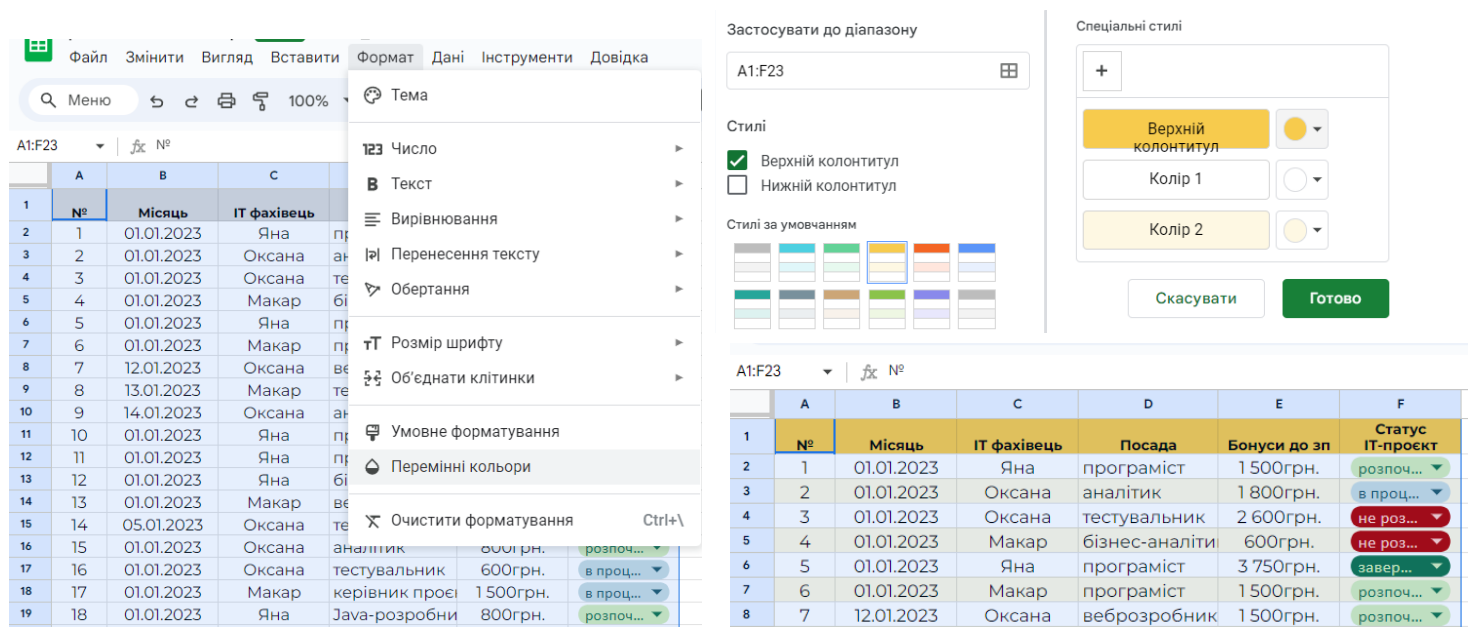Select the paint format roller icon
Screen dimensions: 1470x632
(x=261, y=101)
